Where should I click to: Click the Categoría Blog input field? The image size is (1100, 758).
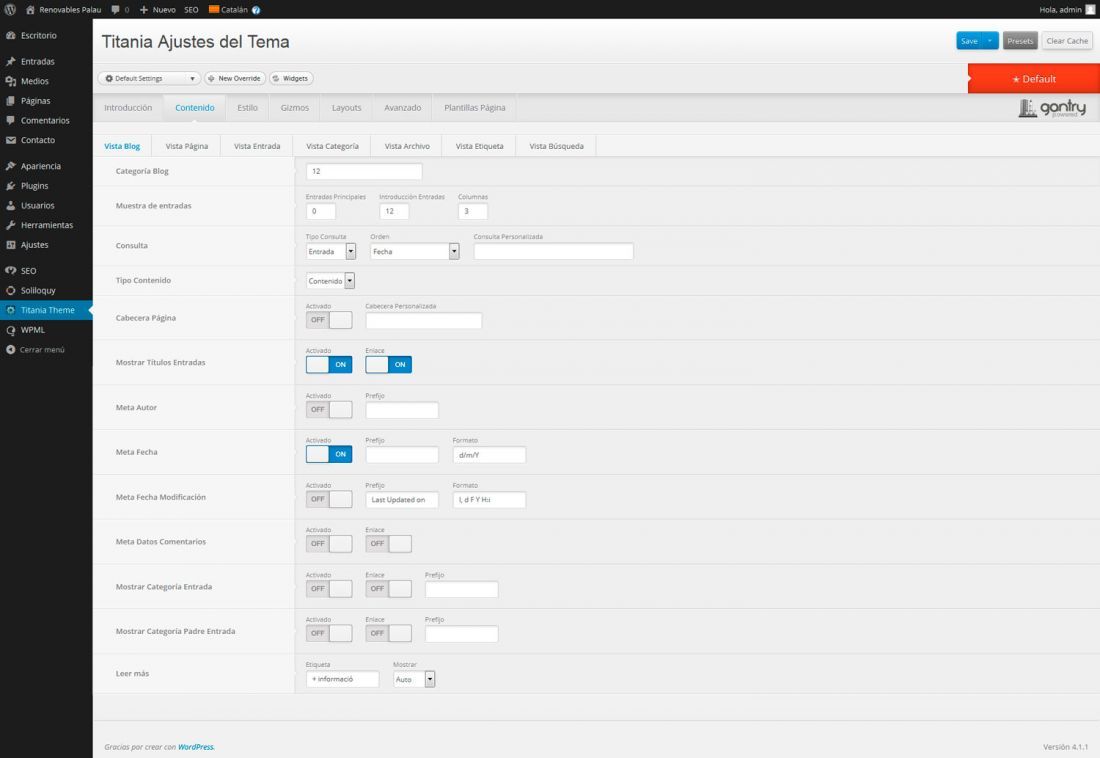[x=364, y=171]
